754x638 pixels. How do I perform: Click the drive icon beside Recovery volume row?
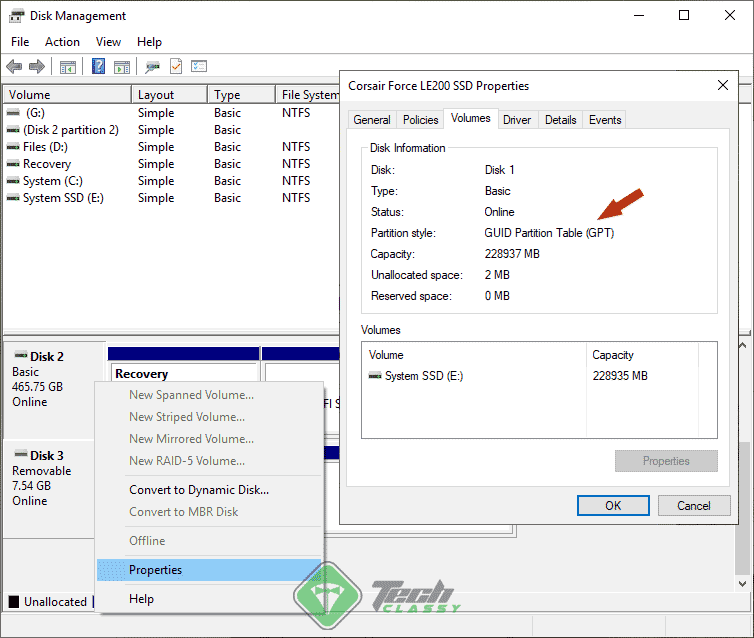13,164
